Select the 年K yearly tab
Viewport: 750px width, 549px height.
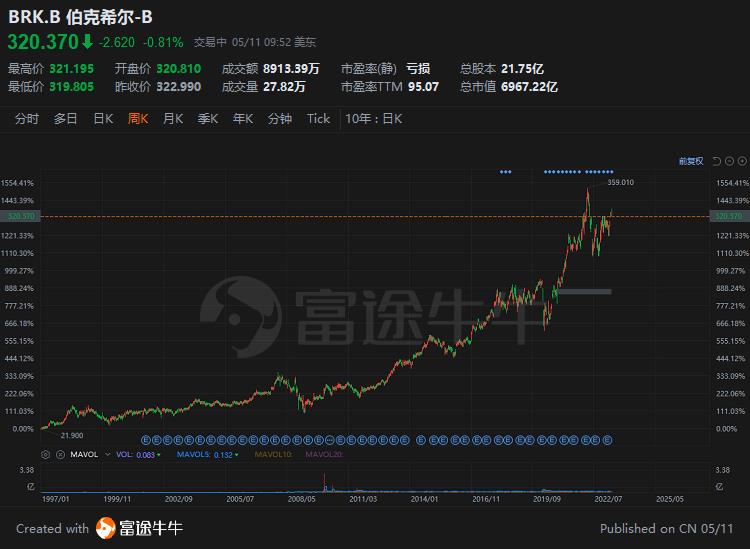[x=243, y=119]
